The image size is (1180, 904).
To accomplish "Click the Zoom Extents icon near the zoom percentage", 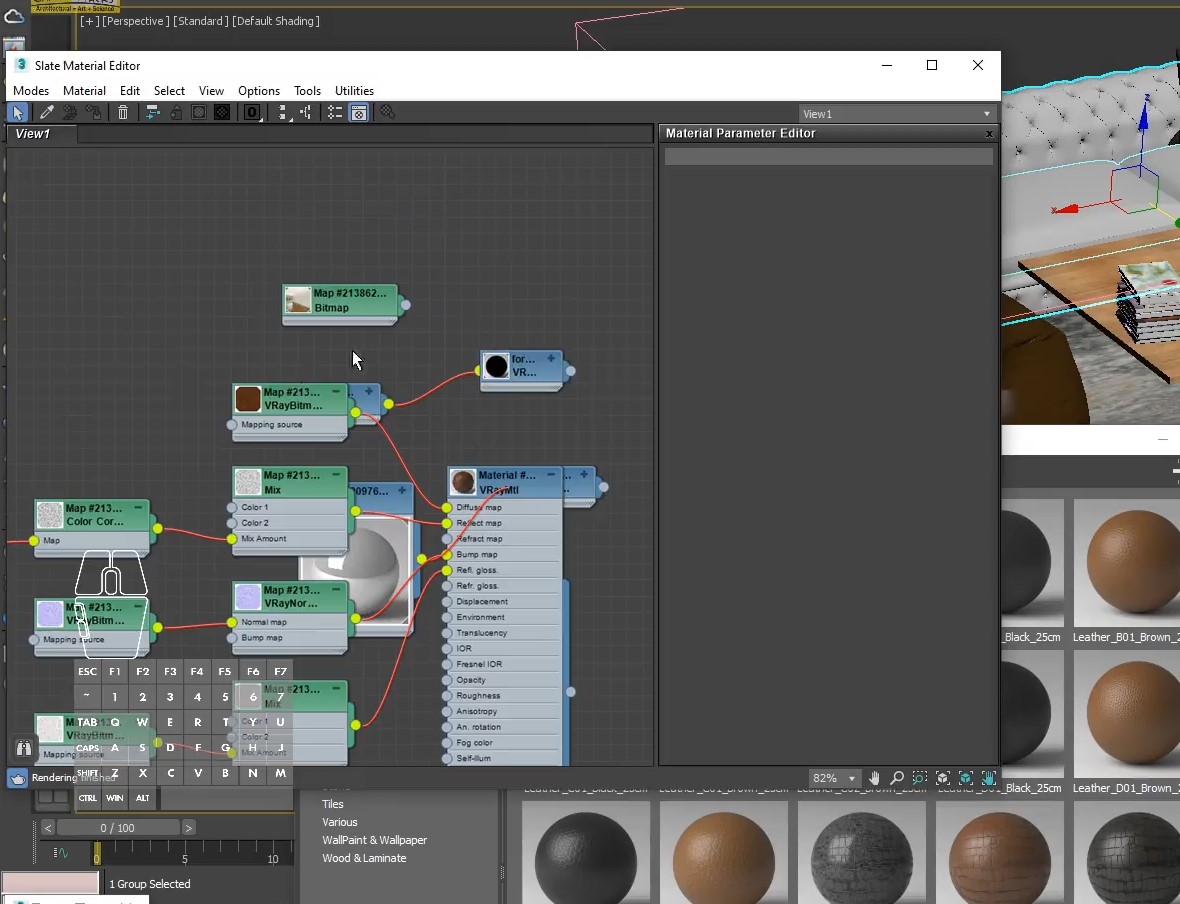I will (943, 778).
